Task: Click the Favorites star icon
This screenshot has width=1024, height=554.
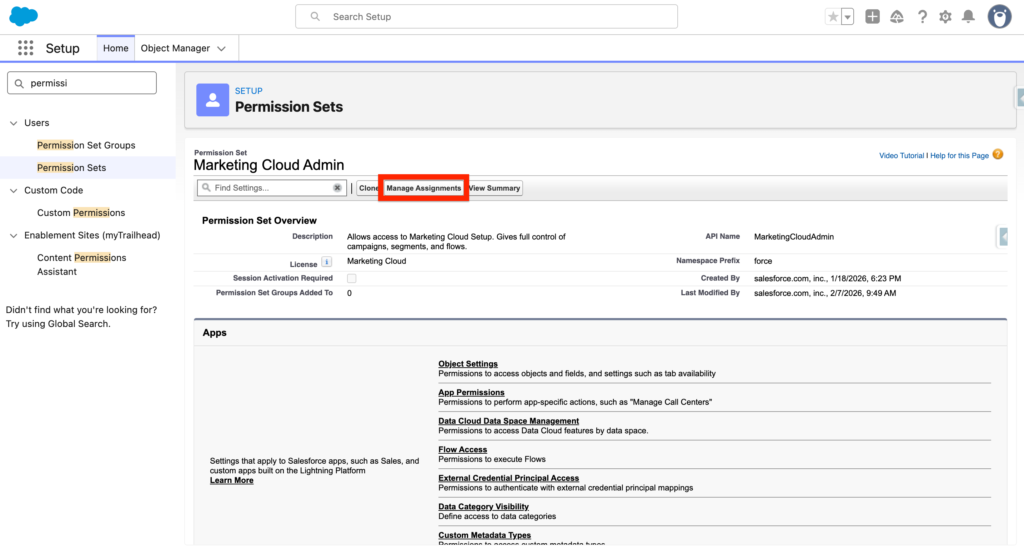Action: click(833, 17)
